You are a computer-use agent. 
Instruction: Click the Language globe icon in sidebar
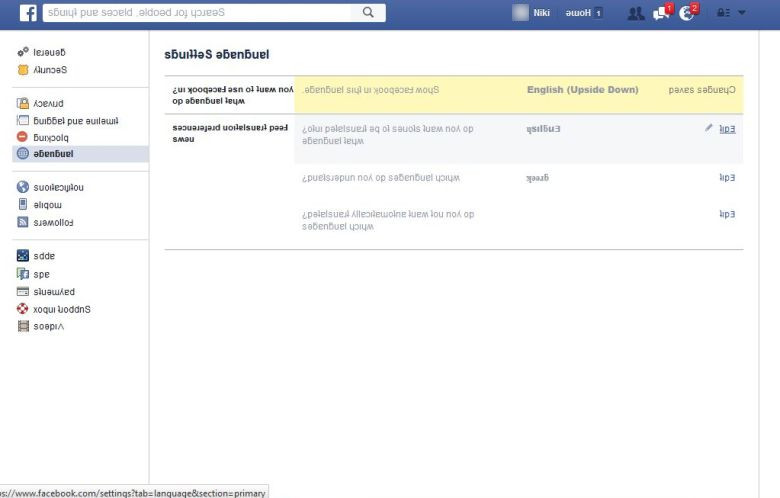[23, 154]
